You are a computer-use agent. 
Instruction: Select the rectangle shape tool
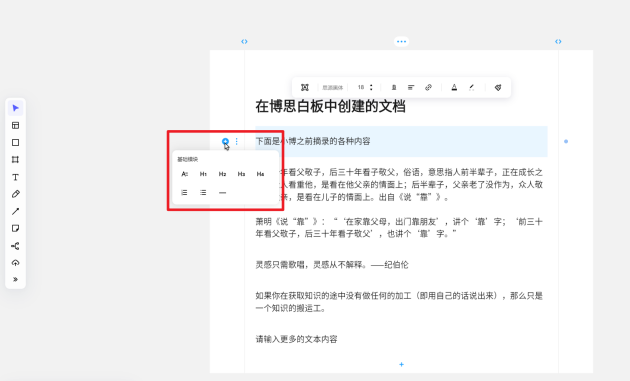[x=16, y=143]
